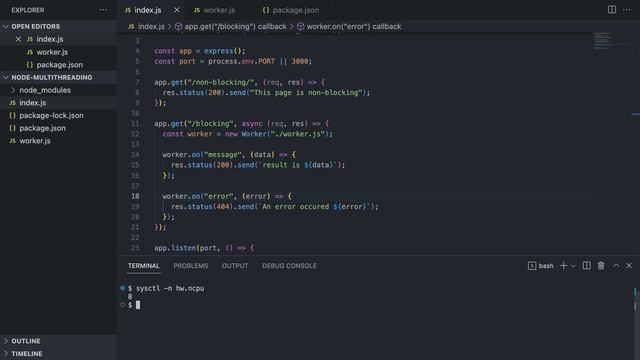Click line number 11 in gutter
The height and width of the screenshot is (360, 640).
pyautogui.click(x=135, y=124)
